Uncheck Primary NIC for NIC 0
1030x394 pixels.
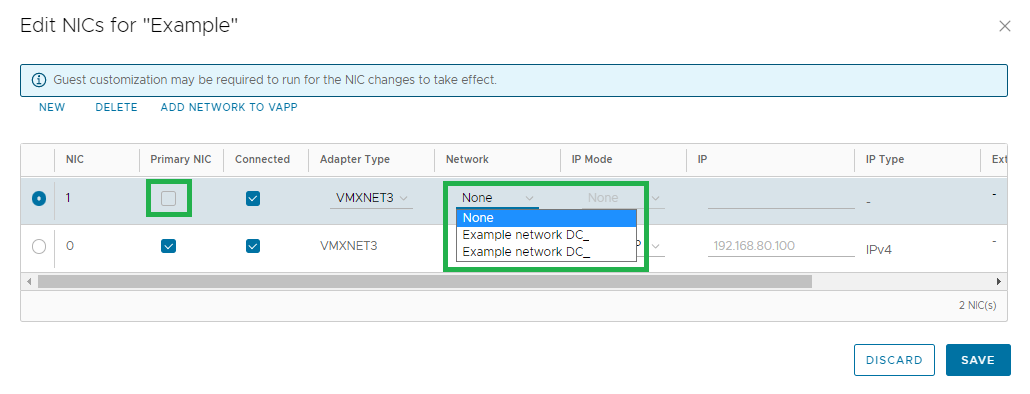coord(169,246)
